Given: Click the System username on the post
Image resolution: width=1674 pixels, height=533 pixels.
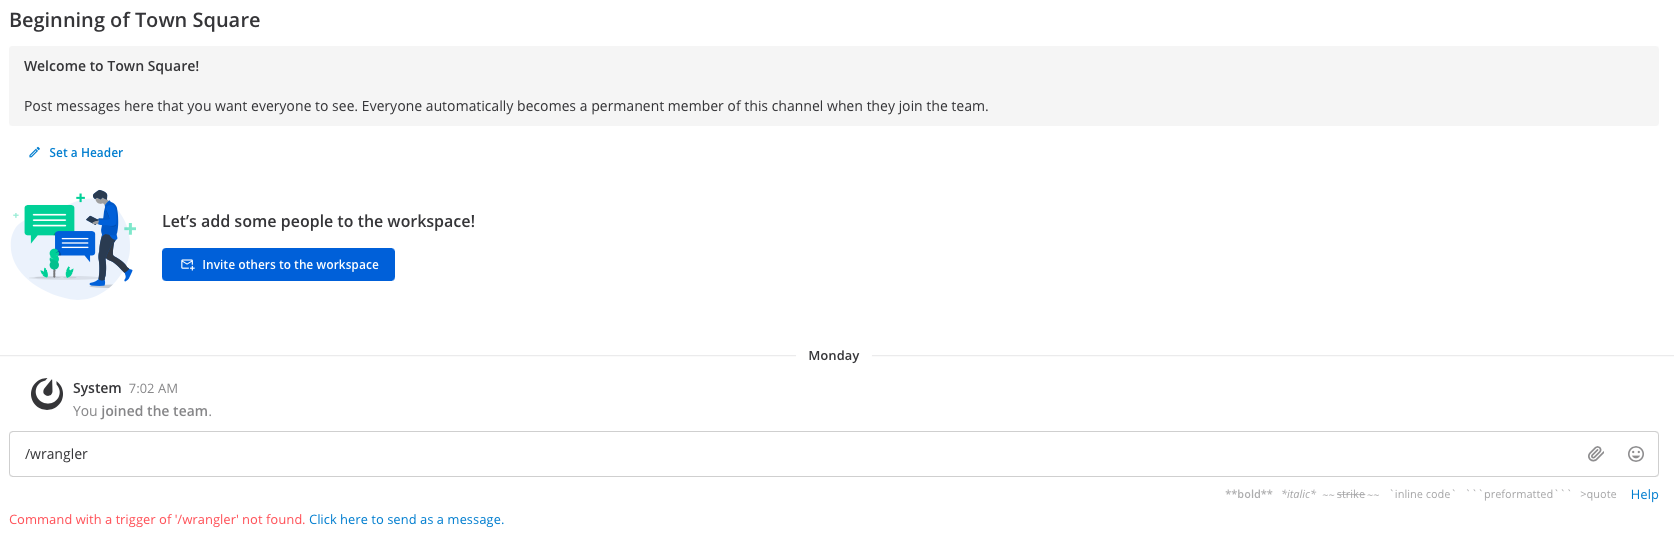Looking at the screenshot, I should point(97,388).
